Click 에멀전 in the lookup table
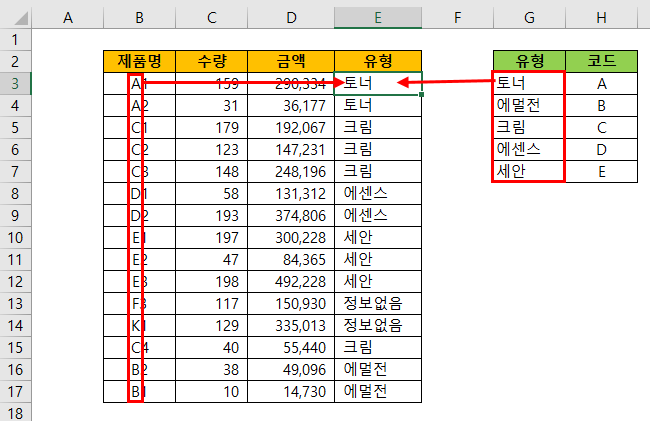The height and width of the screenshot is (421, 650). 529,106
